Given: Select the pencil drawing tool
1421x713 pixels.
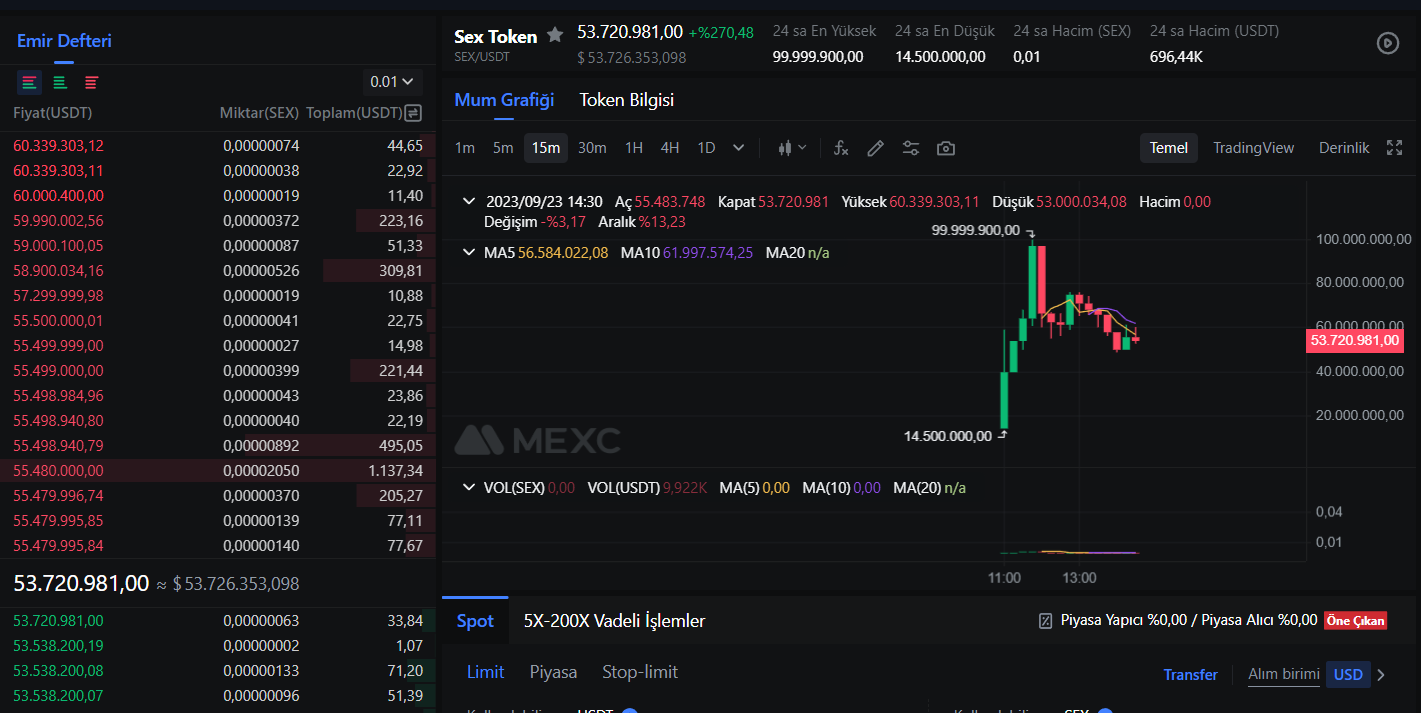Looking at the screenshot, I should pyautogui.click(x=875, y=148).
